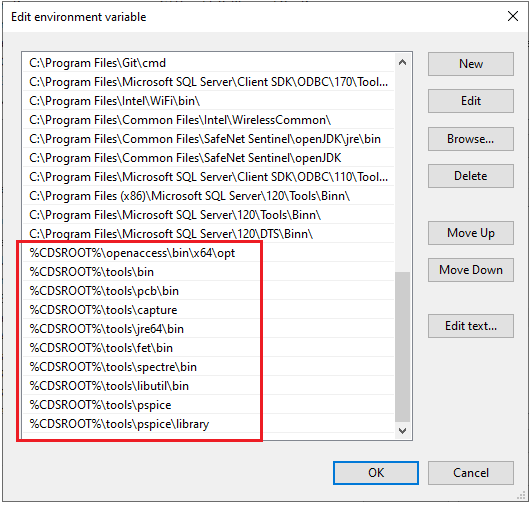Click the scrollbar up arrow
Screen dimensions: 532x505
[x=402, y=62]
